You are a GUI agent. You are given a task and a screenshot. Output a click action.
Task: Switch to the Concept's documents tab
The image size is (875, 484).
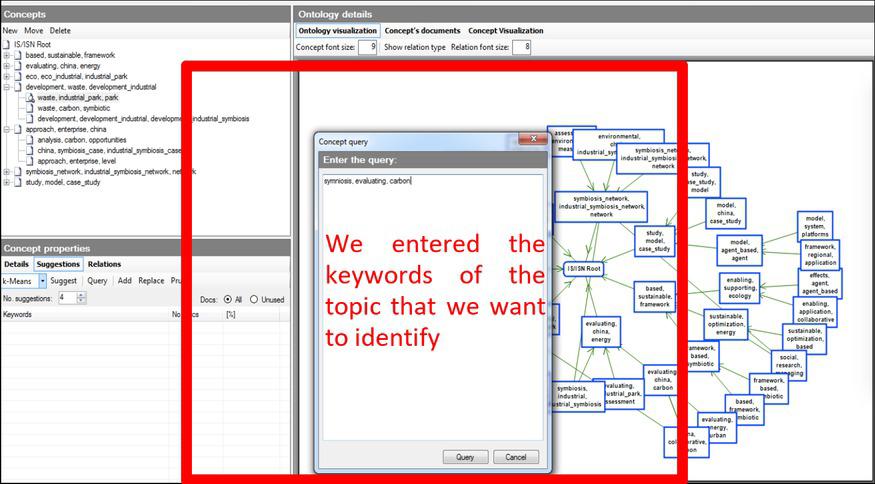(421, 31)
